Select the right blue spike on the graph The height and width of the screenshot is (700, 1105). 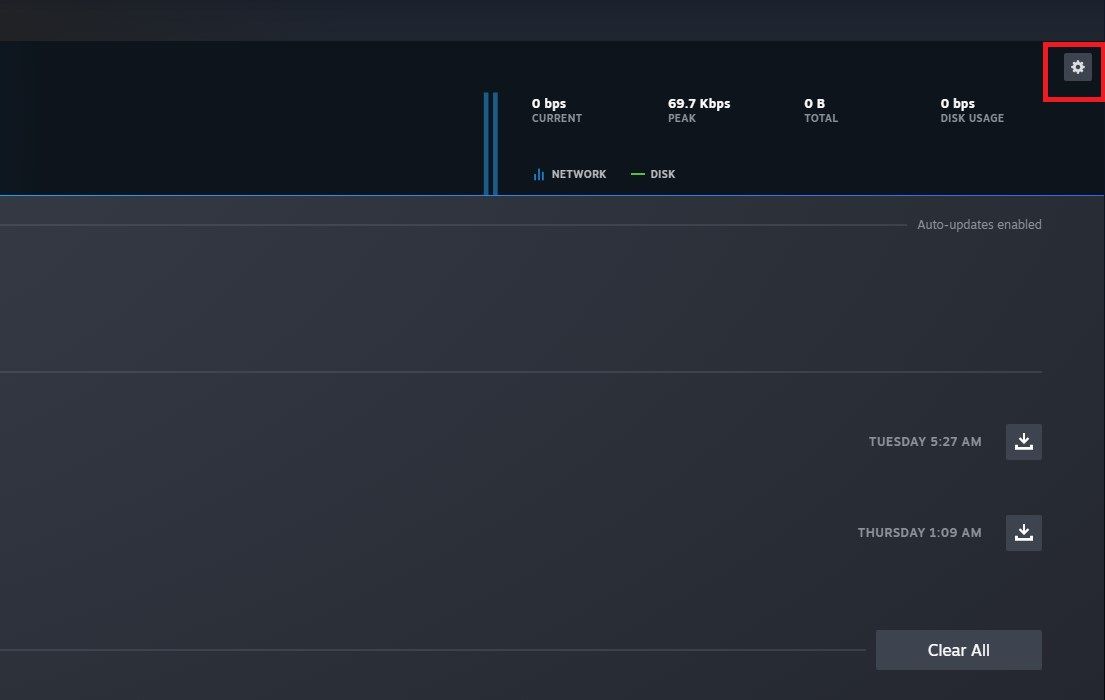[x=497, y=140]
